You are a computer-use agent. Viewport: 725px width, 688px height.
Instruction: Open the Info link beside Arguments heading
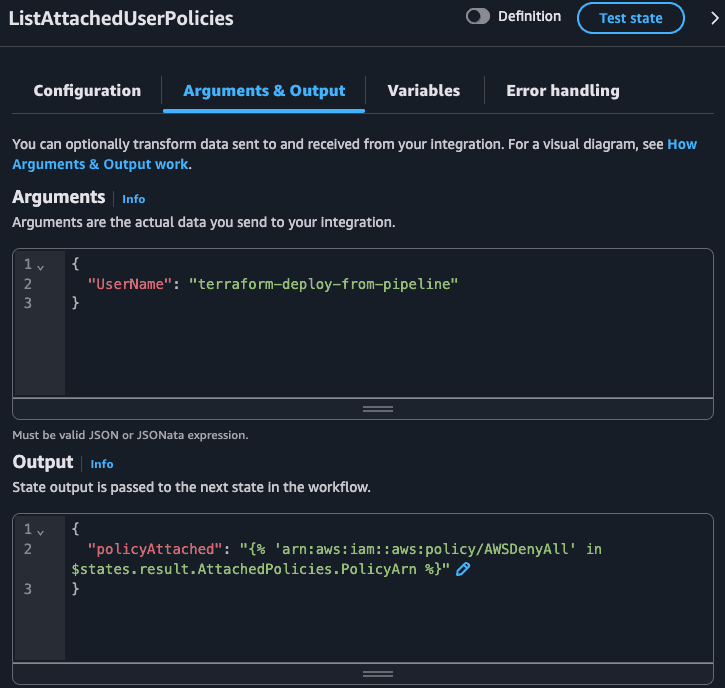pyautogui.click(x=134, y=199)
